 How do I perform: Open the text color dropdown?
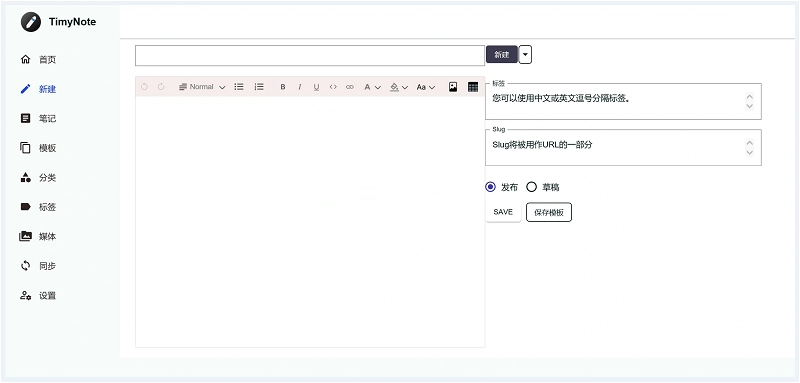click(372, 87)
